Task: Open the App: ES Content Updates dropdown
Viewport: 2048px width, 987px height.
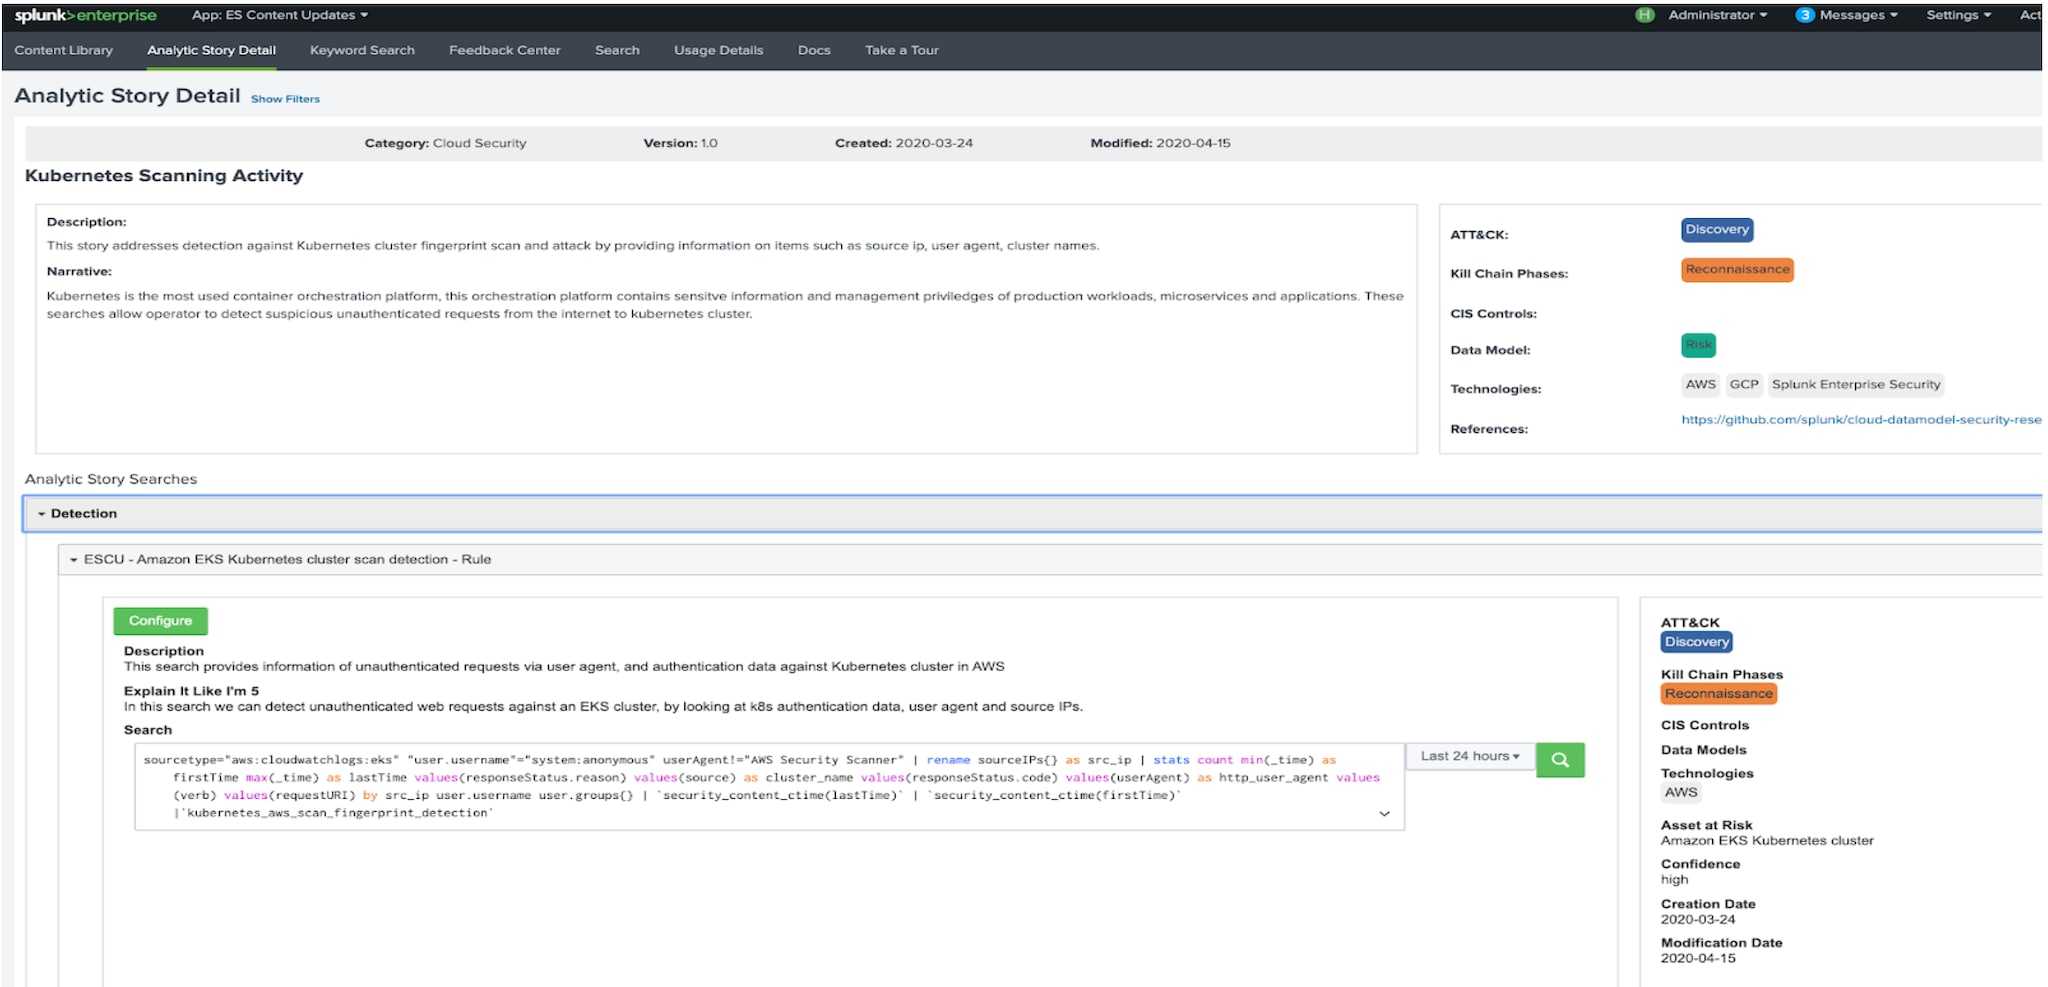Action: (280, 15)
